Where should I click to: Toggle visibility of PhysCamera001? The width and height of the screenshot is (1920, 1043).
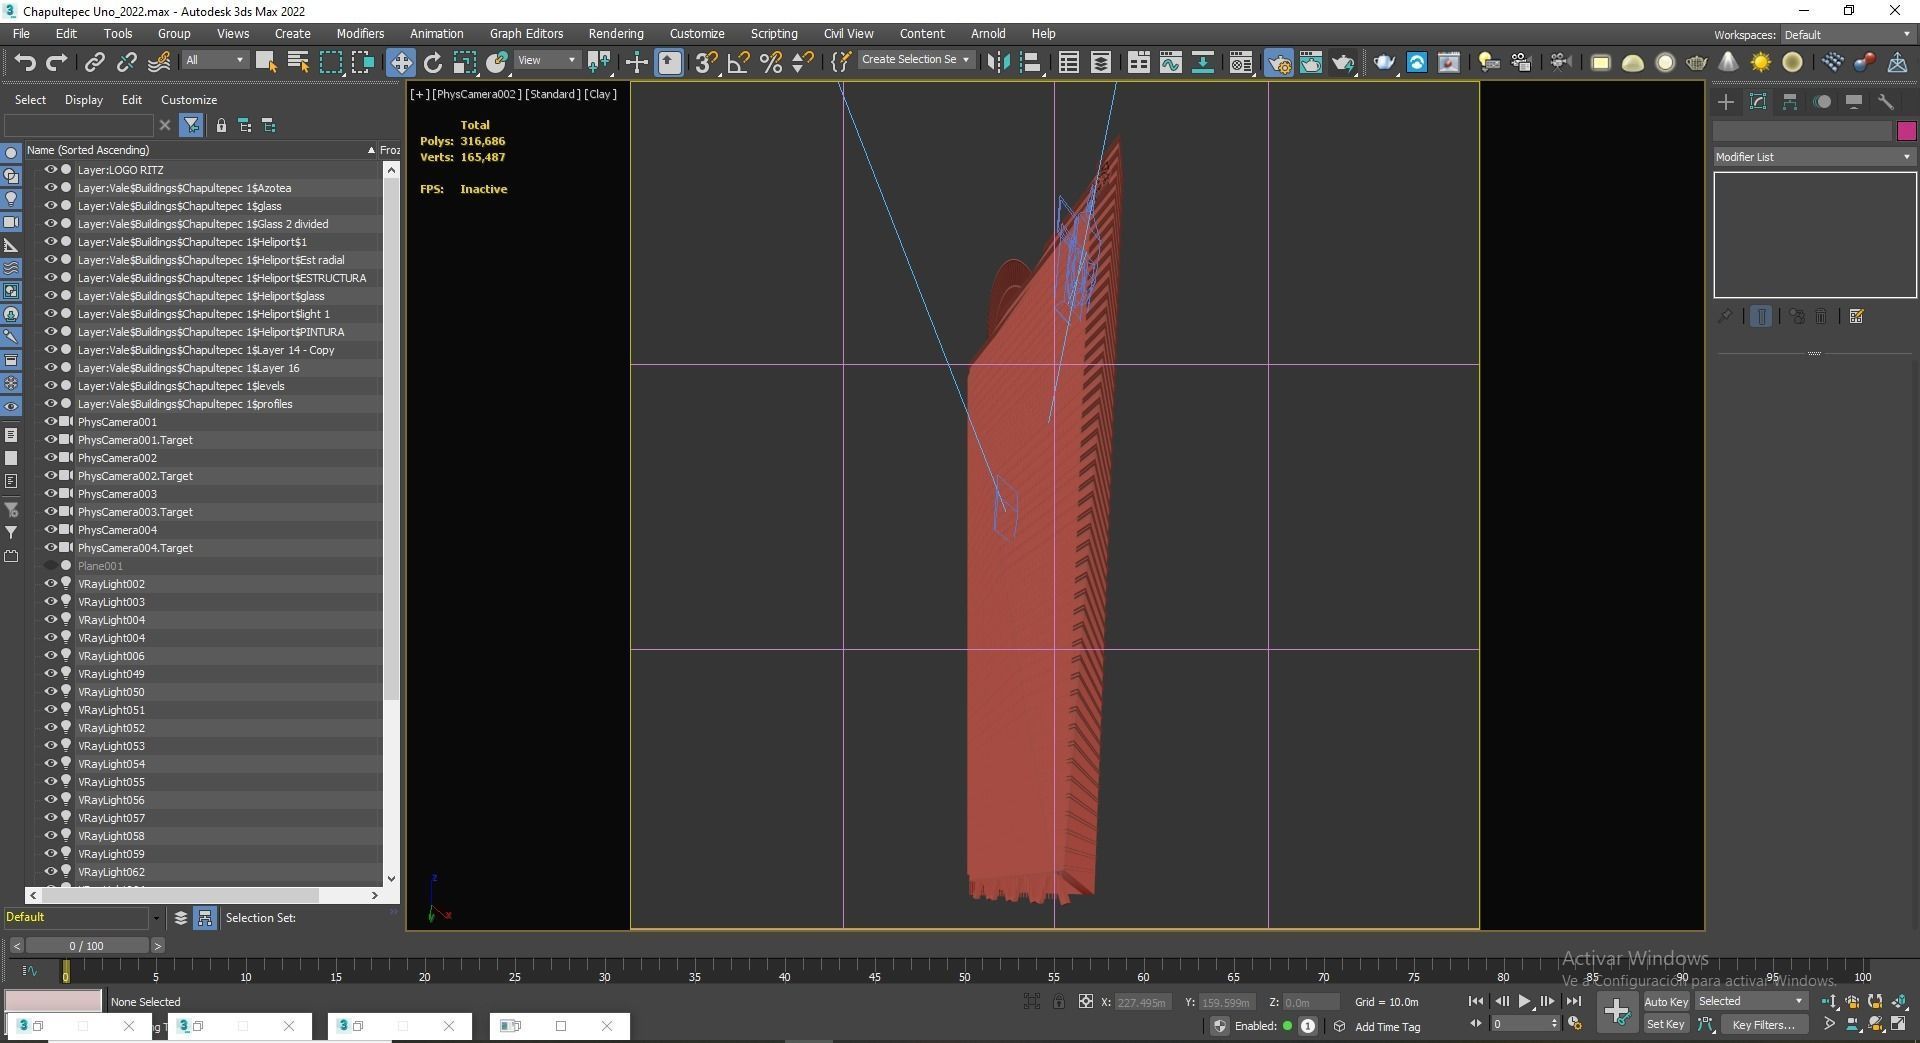pyautogui.click(x=50, y=422)
